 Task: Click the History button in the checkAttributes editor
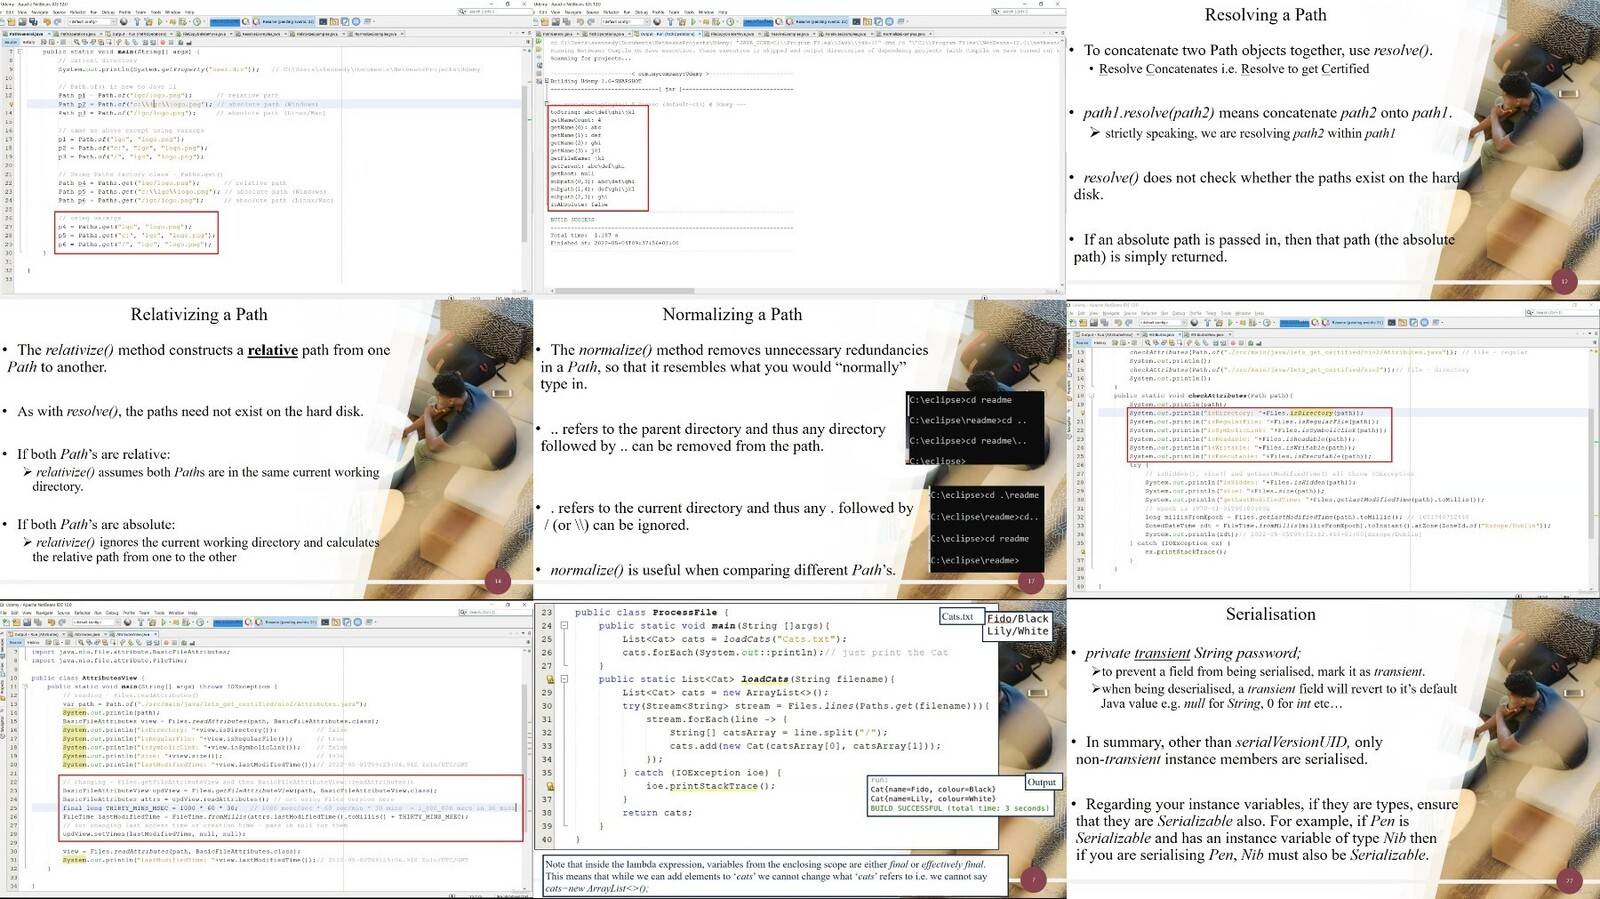(x=1099, y=343)
